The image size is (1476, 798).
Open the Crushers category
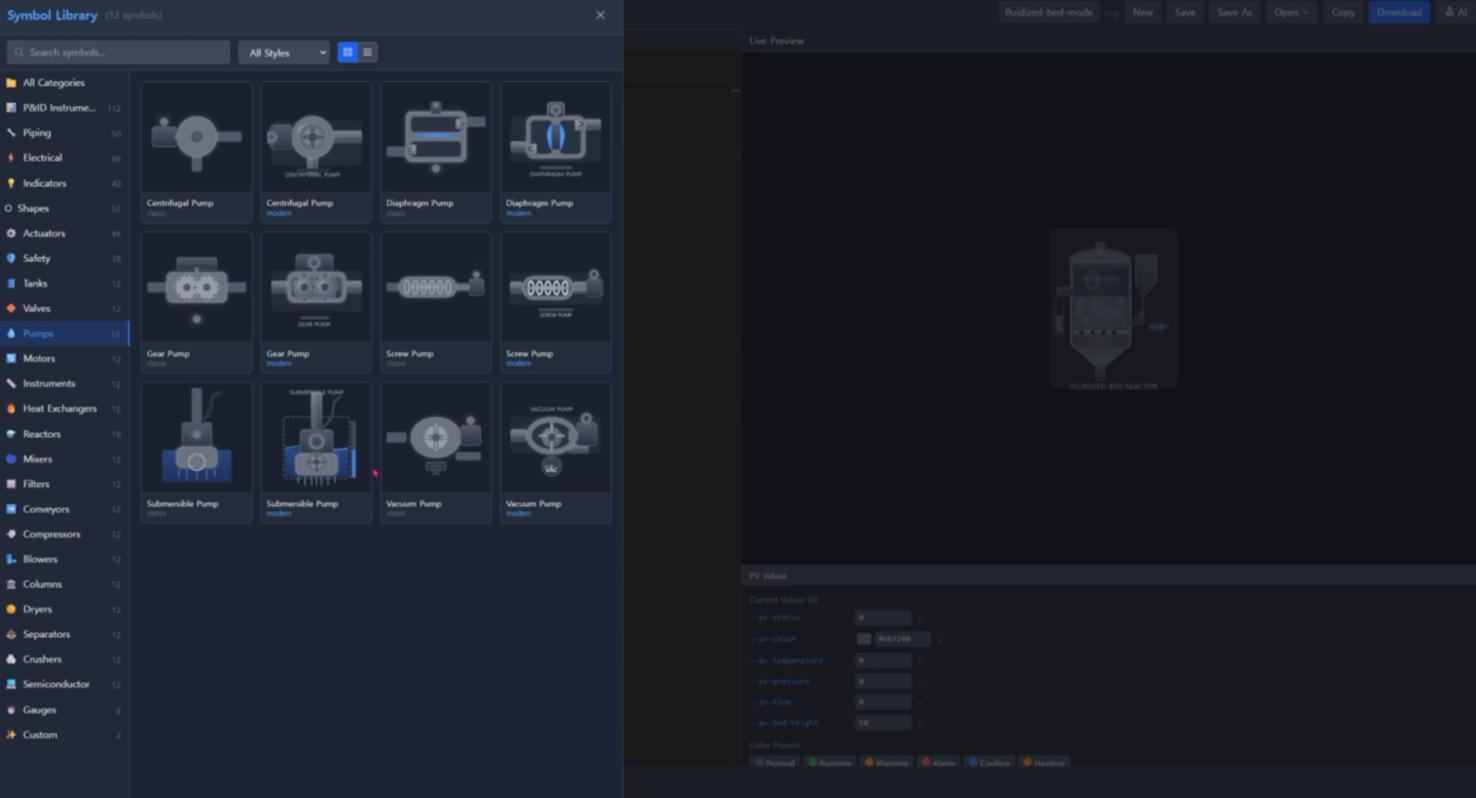(x=64, y=659)
